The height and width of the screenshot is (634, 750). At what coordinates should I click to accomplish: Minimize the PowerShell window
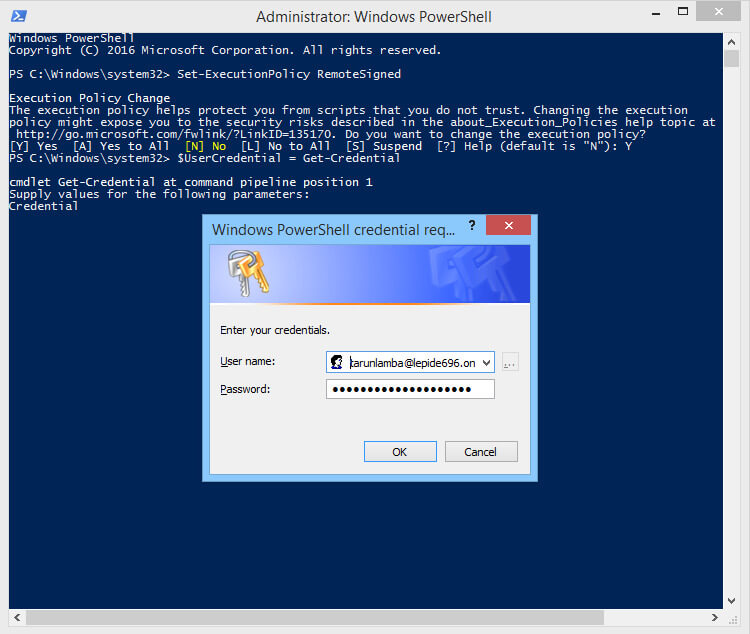coord(656,12)
